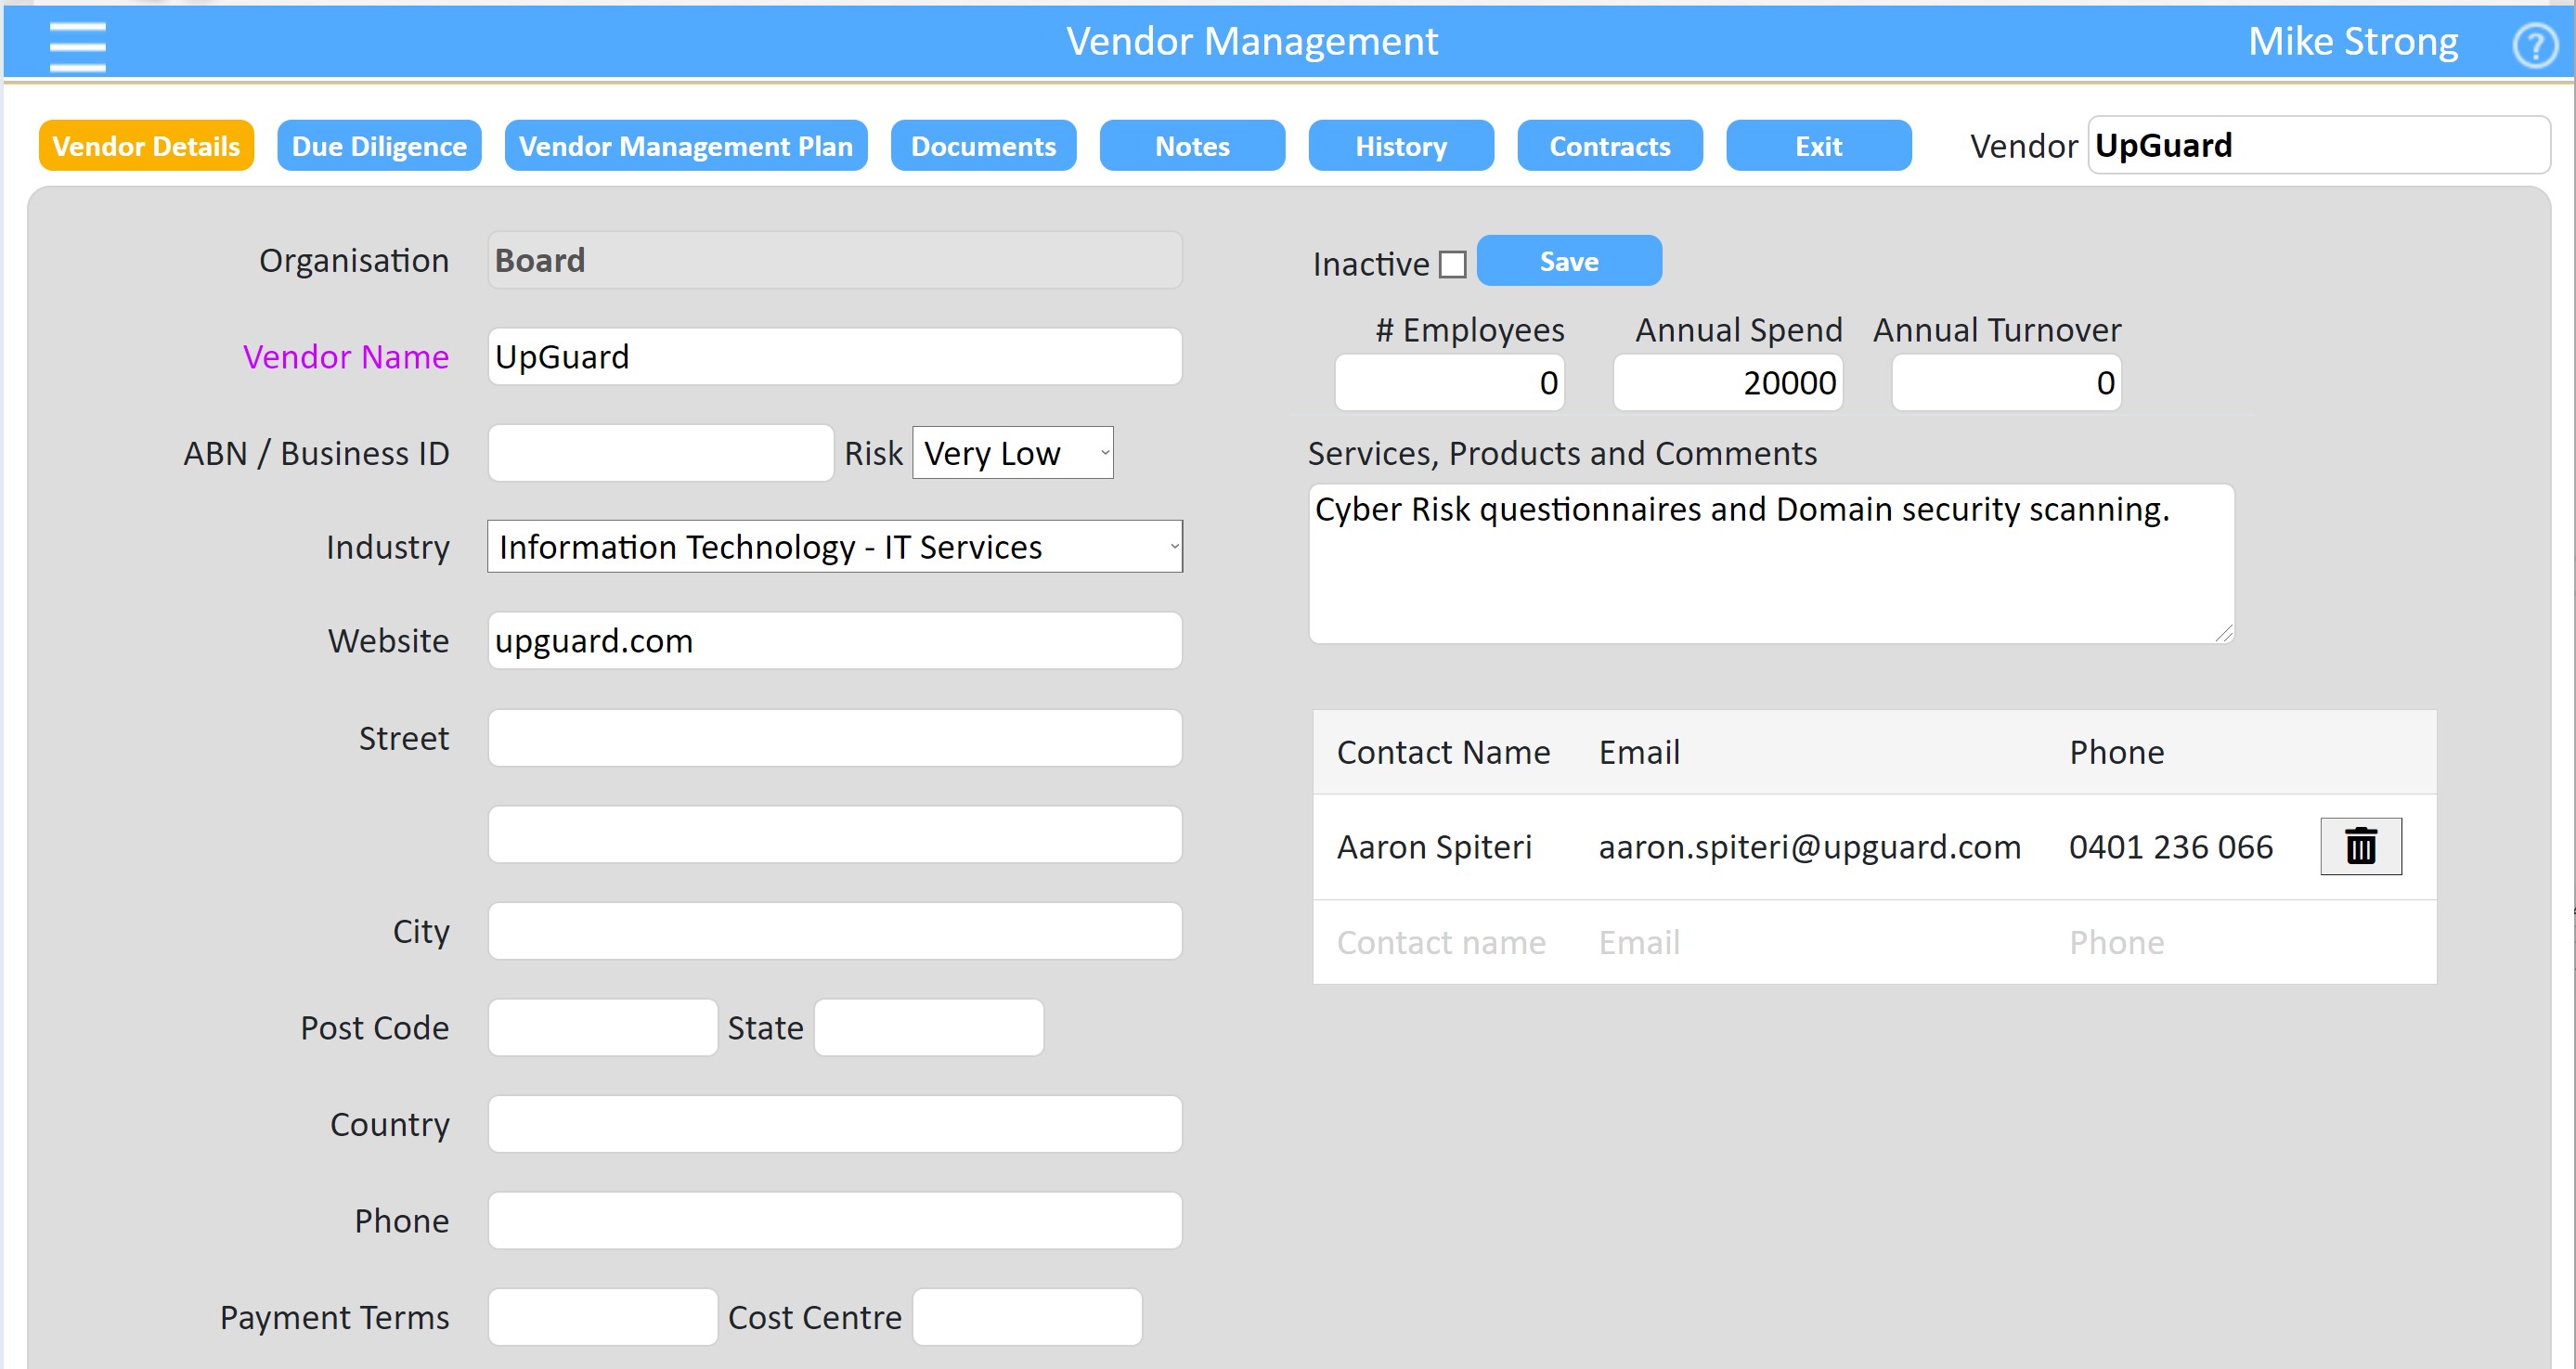Grab the comments textarea resize handle
Image resolution: width=2576 pixels, height=1369 pixels.
[2223, 633]
